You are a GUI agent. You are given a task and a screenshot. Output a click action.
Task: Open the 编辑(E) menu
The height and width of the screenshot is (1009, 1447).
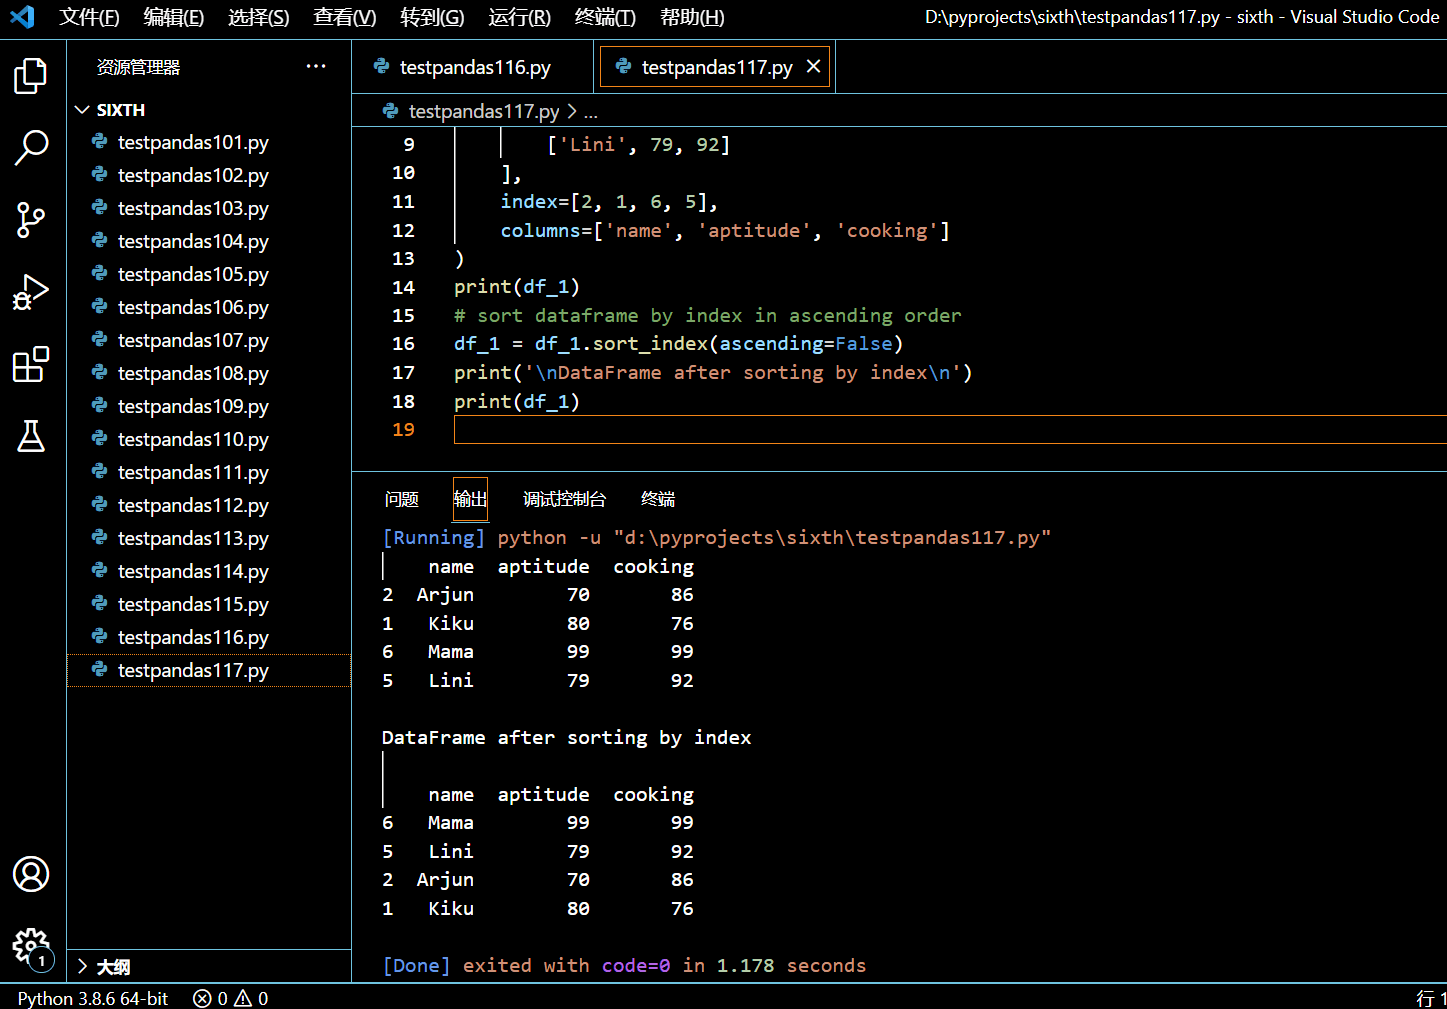173,17
